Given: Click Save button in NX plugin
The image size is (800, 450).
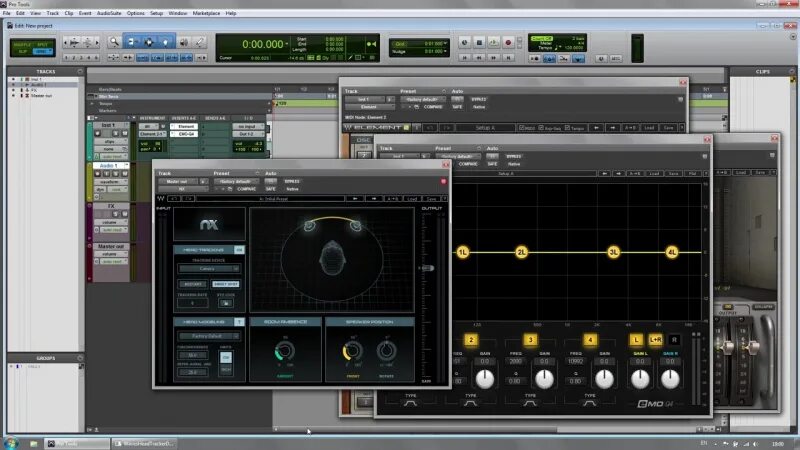Looking at the screenshot, I should pyautogui.click(x=432, y=198).
